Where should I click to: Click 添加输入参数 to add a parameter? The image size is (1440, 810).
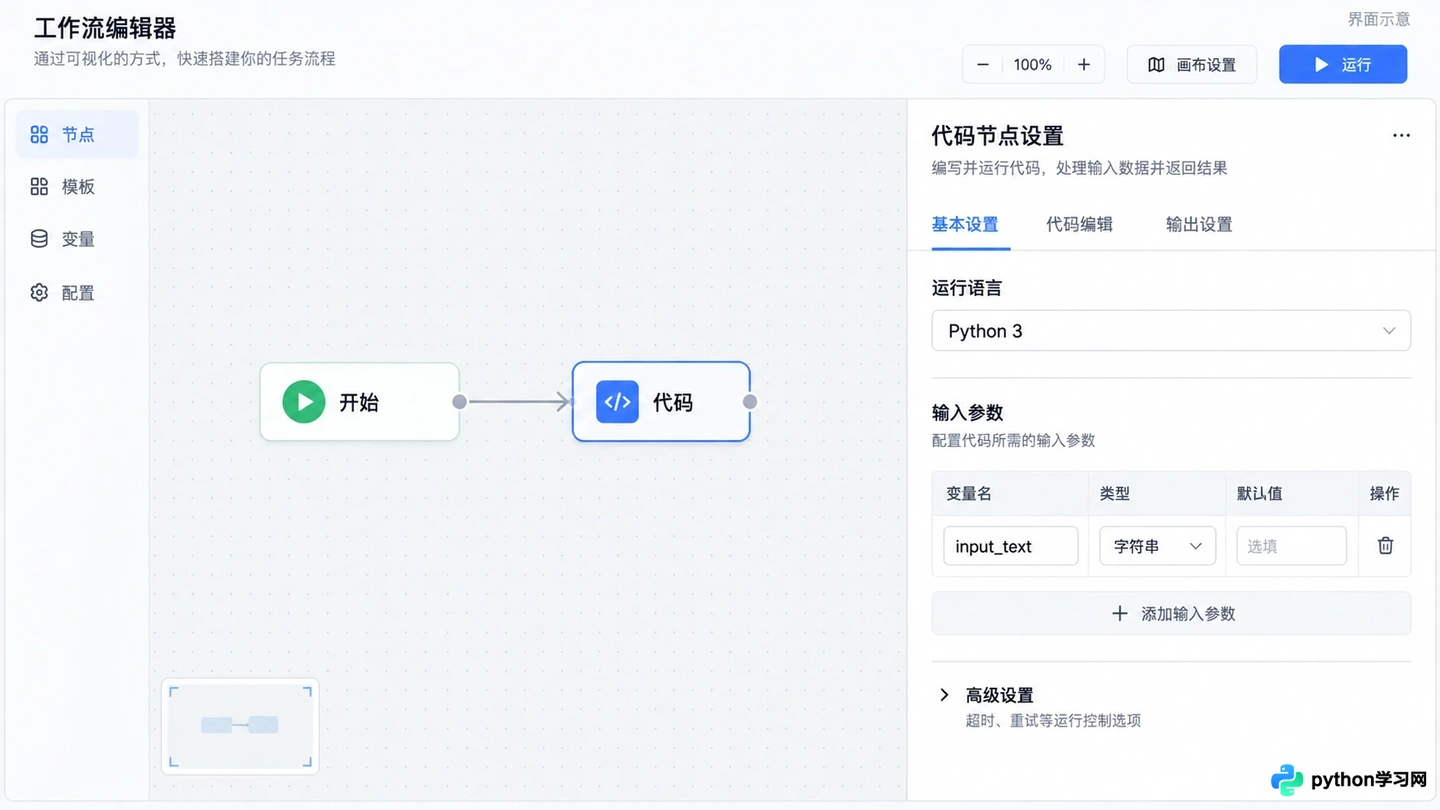(1171, 614)
